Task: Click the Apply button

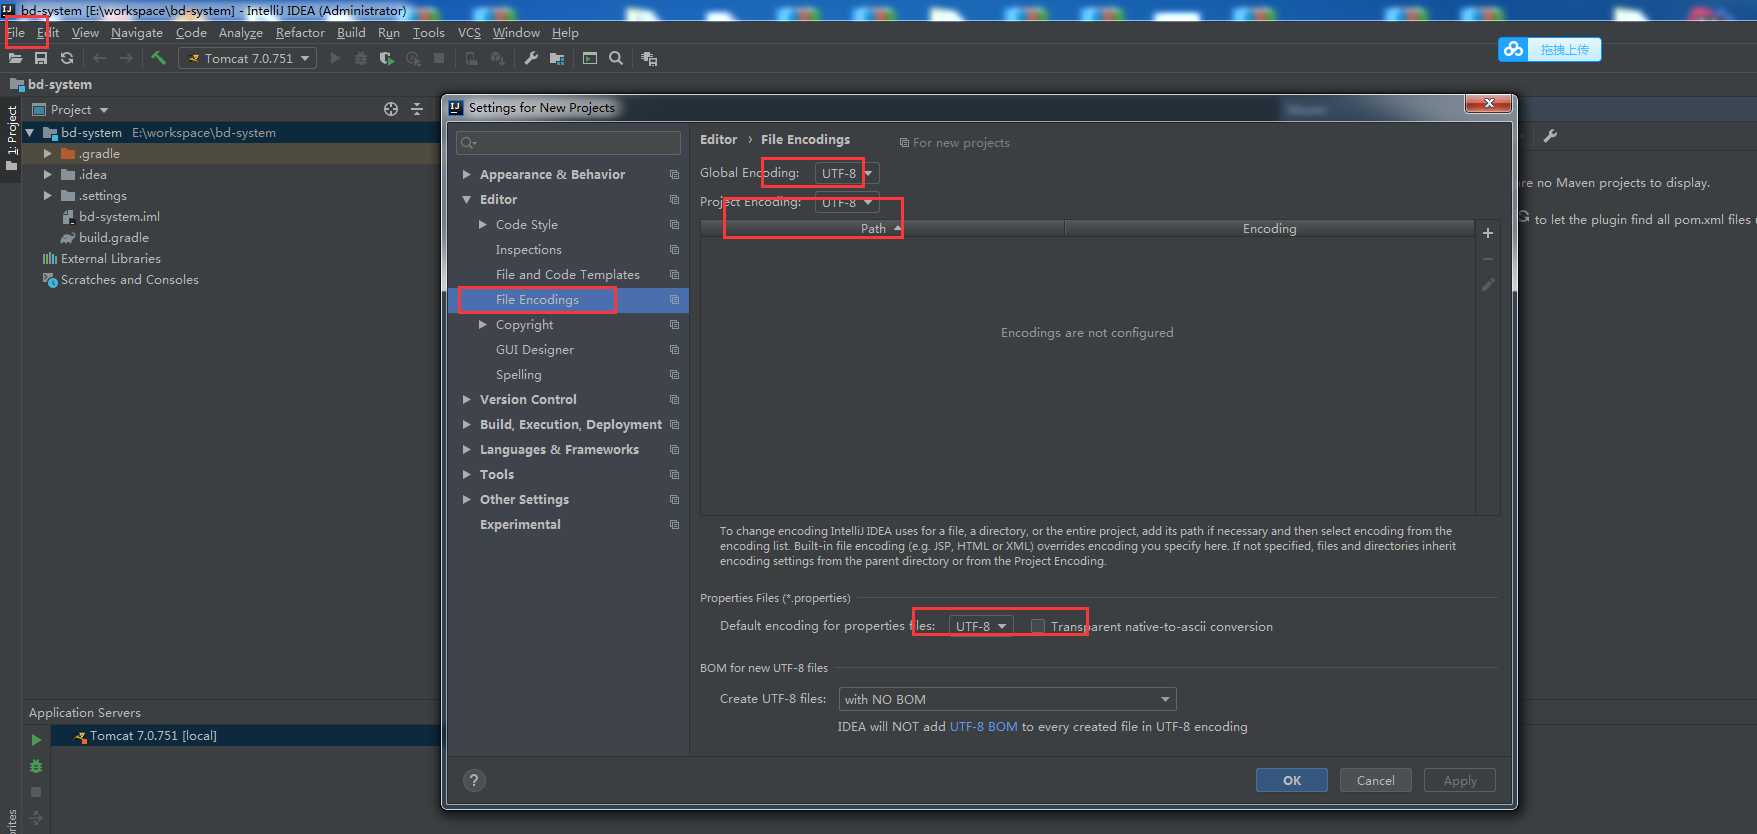Action: tap(1460, 780)
